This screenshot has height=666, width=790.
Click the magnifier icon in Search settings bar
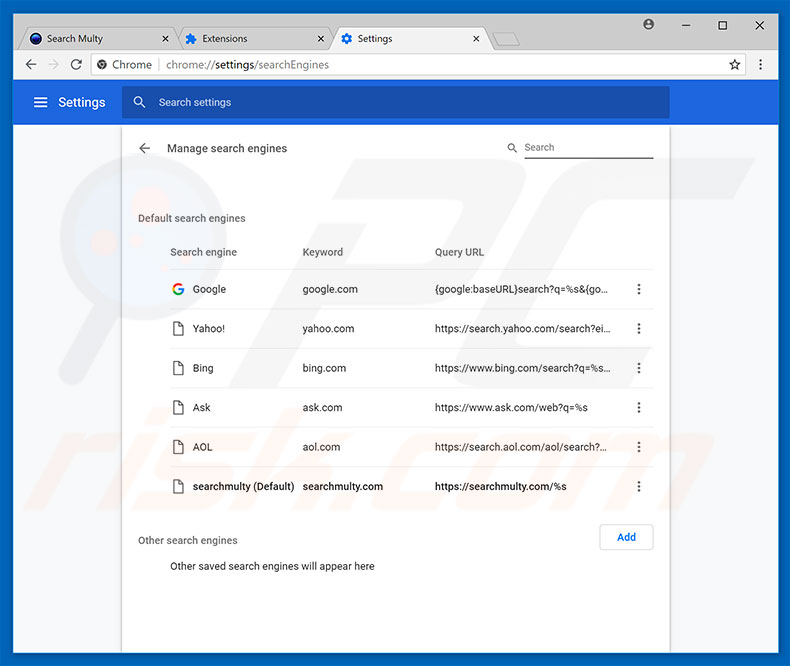click(x=139, y=102)
